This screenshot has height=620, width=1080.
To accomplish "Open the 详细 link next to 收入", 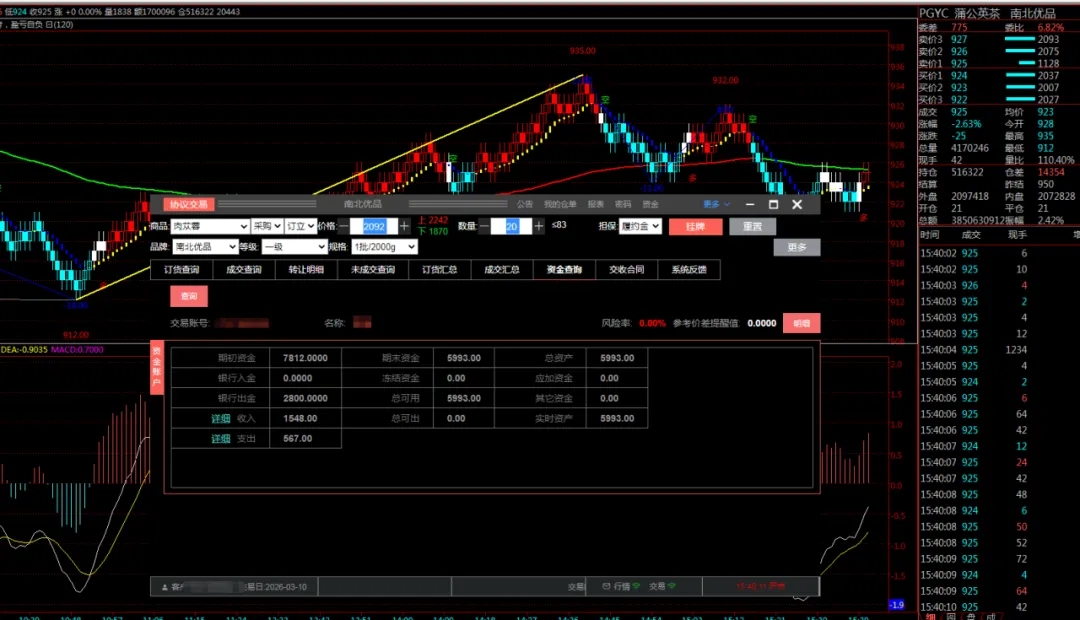I will pos(220,418).
